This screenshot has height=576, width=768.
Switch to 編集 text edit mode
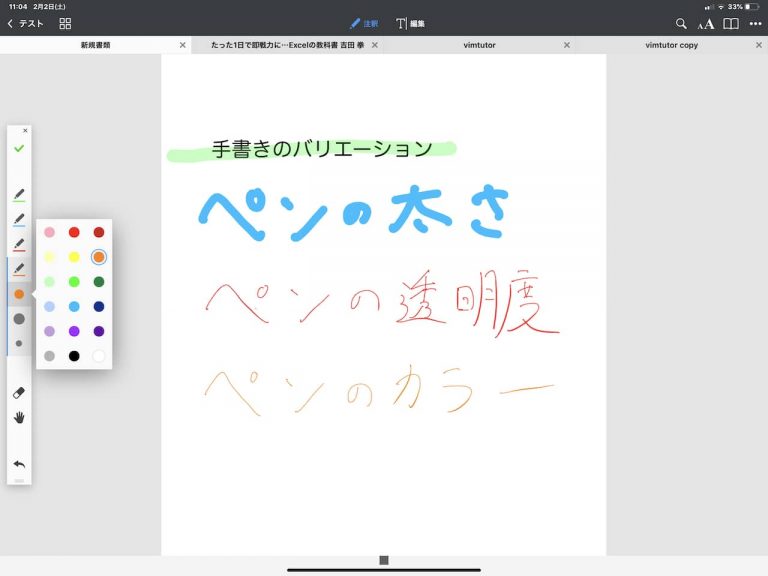point(410,24)
